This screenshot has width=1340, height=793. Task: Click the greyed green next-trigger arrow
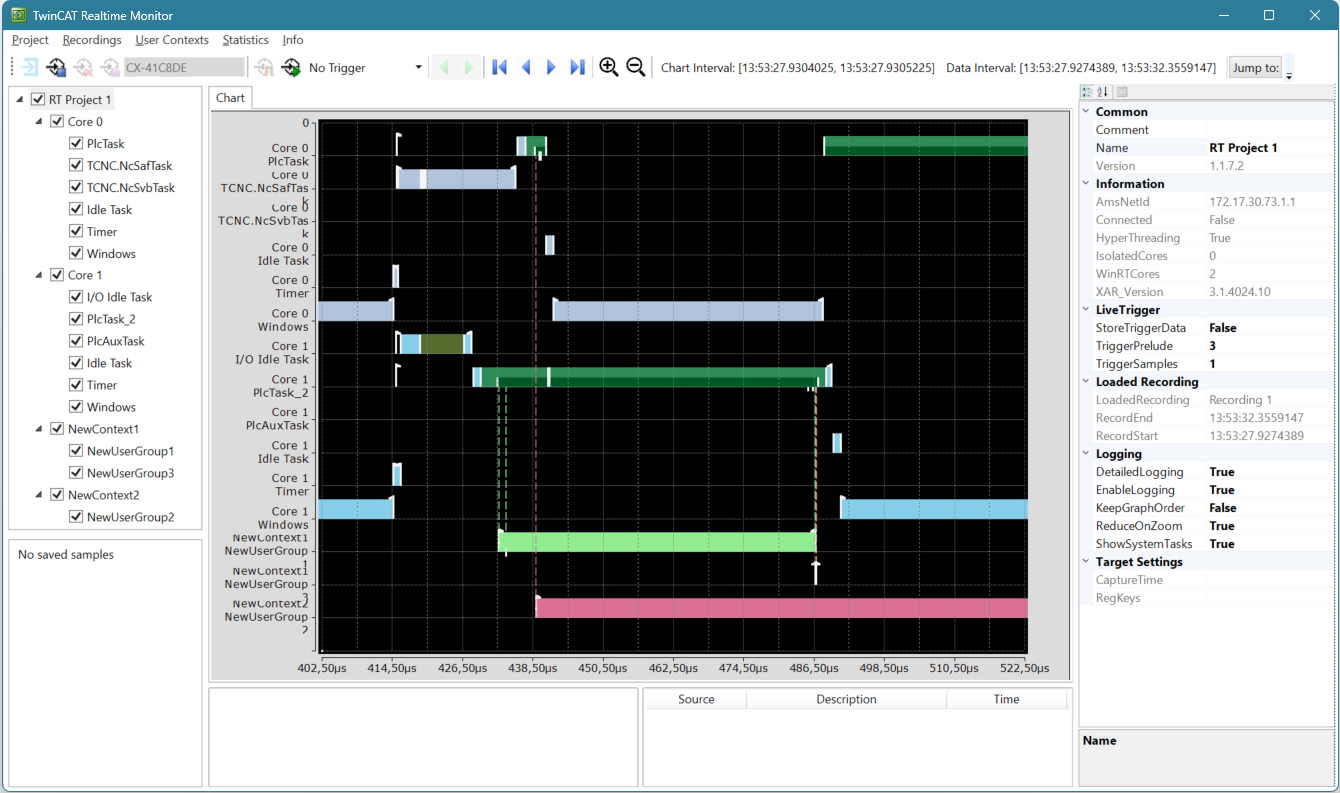(x=469, y=68)
